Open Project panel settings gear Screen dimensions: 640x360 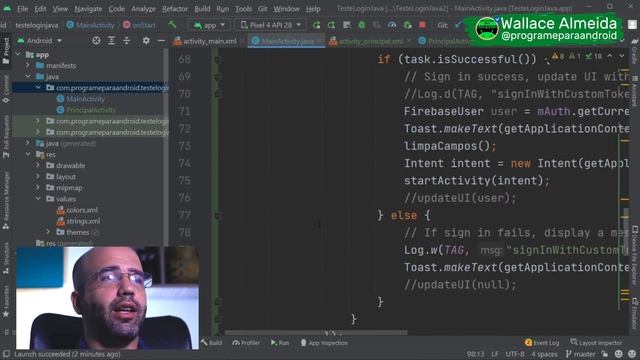pos(146,40)
